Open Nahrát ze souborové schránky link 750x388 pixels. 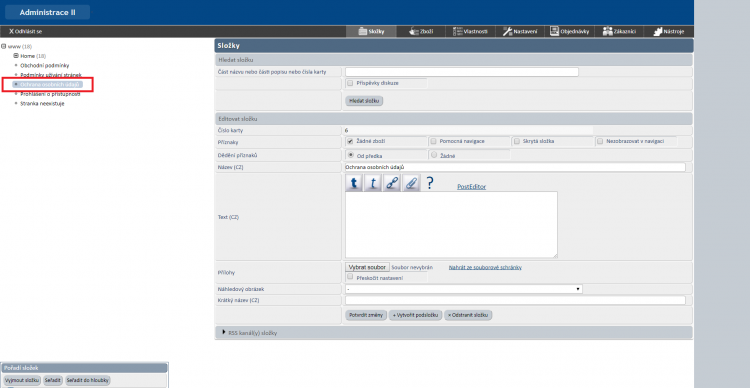click(x=485, y=267)
